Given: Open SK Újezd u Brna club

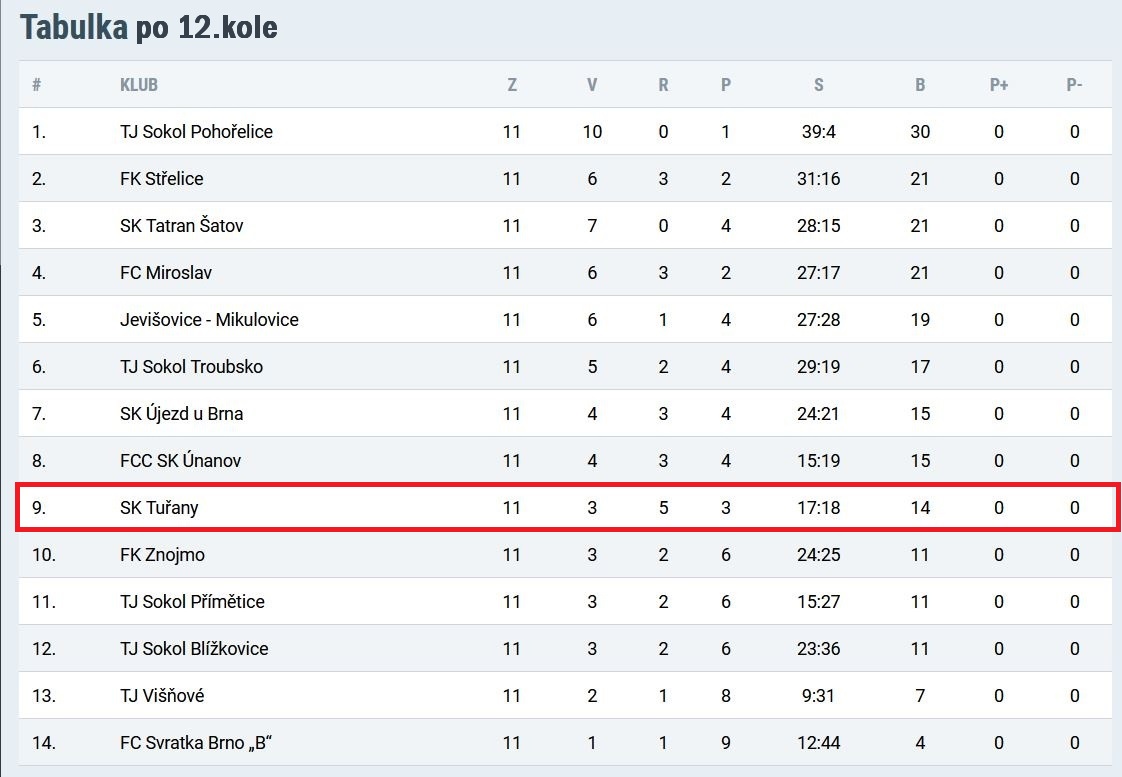Looking at the screenshot, I should pyautogui.click(x=182, y=414).
